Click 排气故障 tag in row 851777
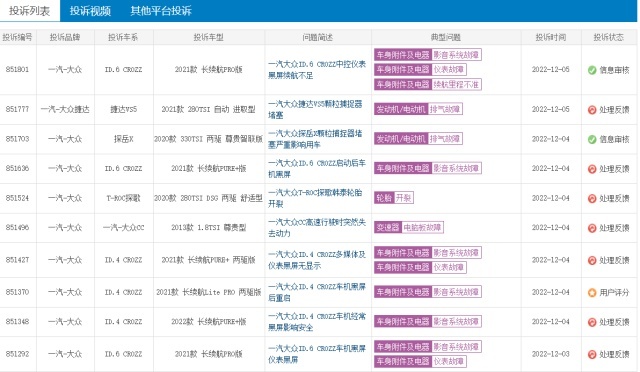Image resolution: width=640 pixels, height=372 pixels. click(418, 109)
